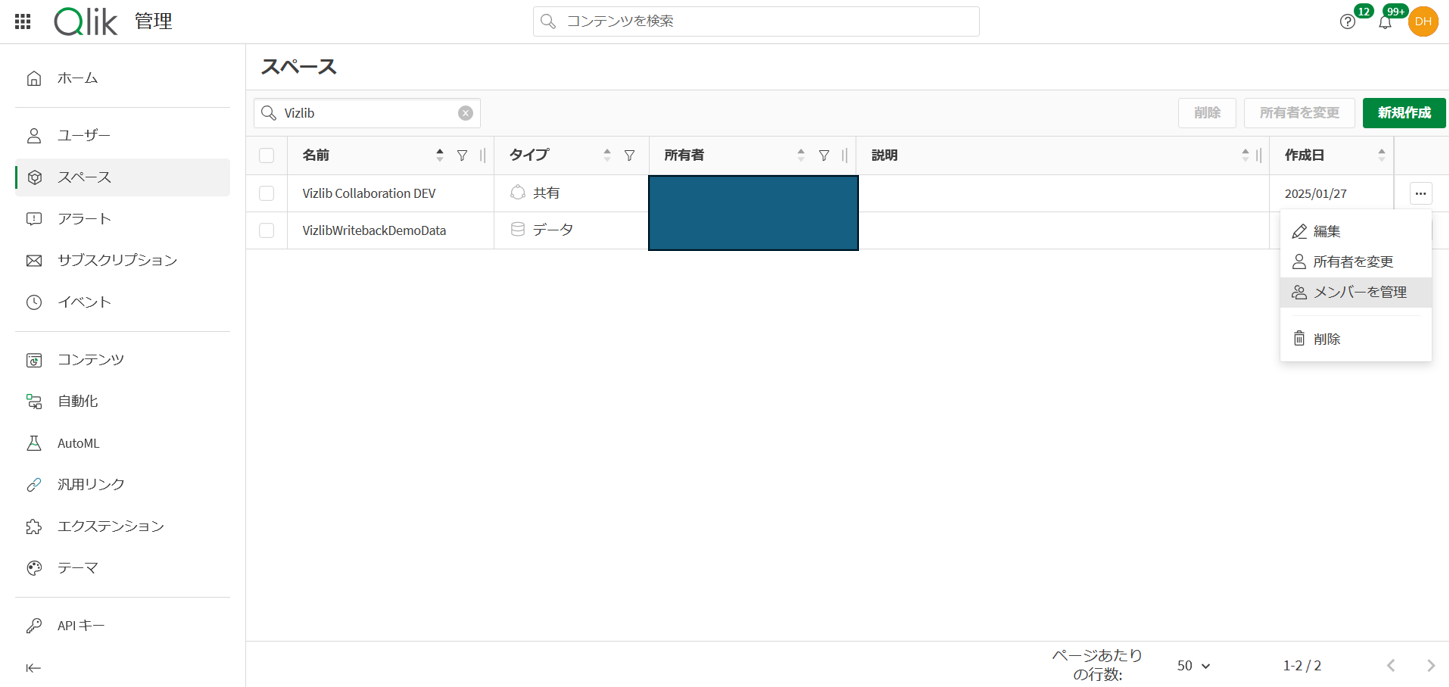Image resolution: width=1449 pixels, height=687 pixels.
Task: Sort by 説明 column arrows
Action: [x=1245, y=155]
